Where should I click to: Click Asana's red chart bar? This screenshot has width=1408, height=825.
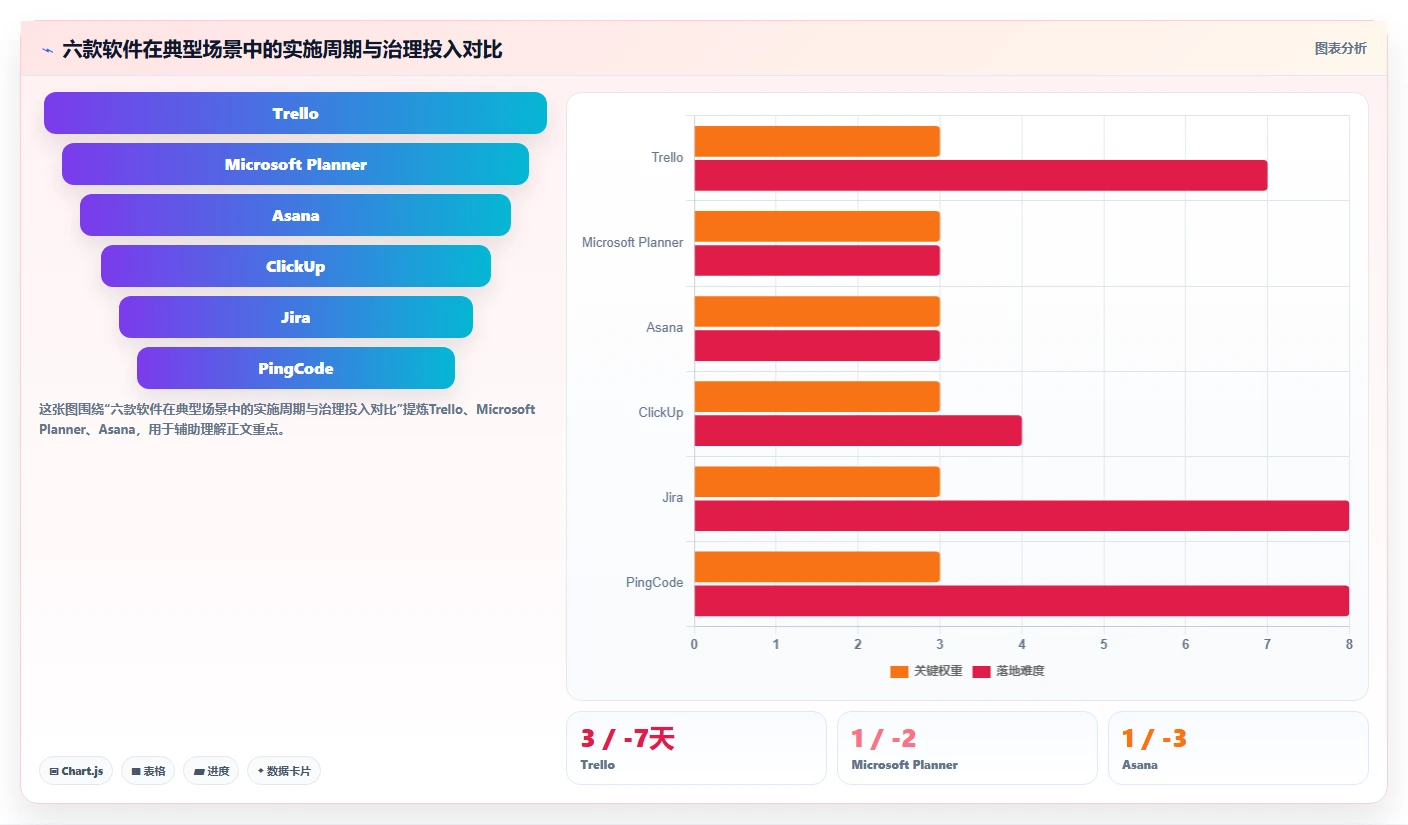(817, 345)
